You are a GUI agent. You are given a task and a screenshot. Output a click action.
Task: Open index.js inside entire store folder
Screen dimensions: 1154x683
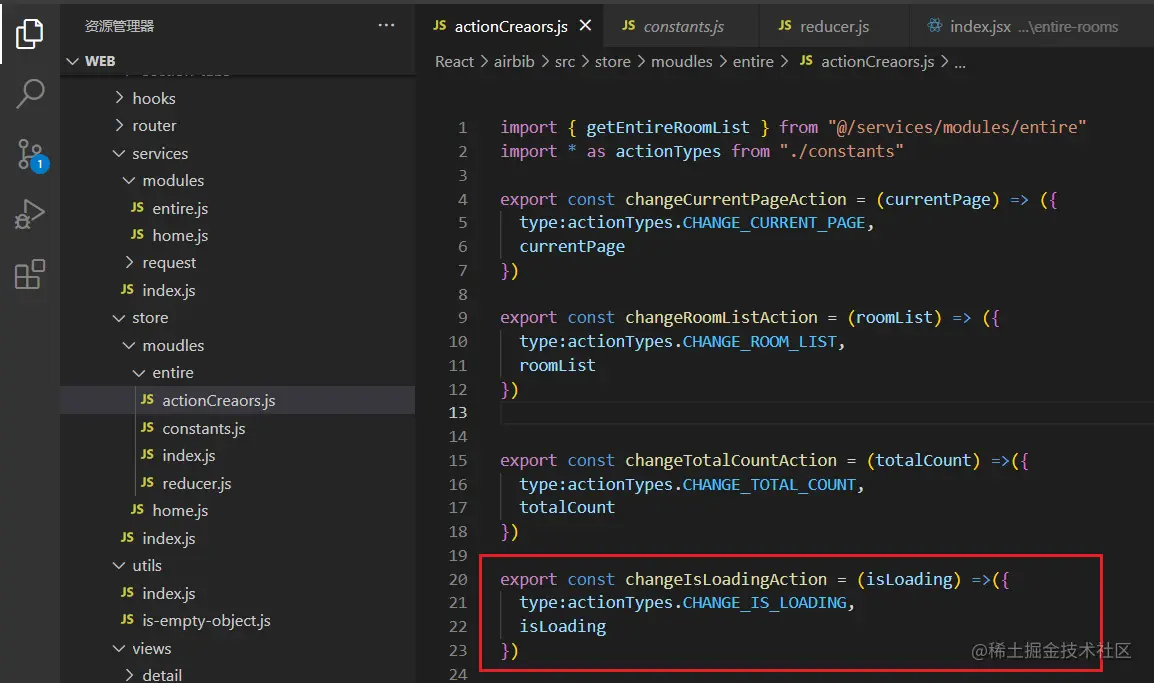click(238, 456)
